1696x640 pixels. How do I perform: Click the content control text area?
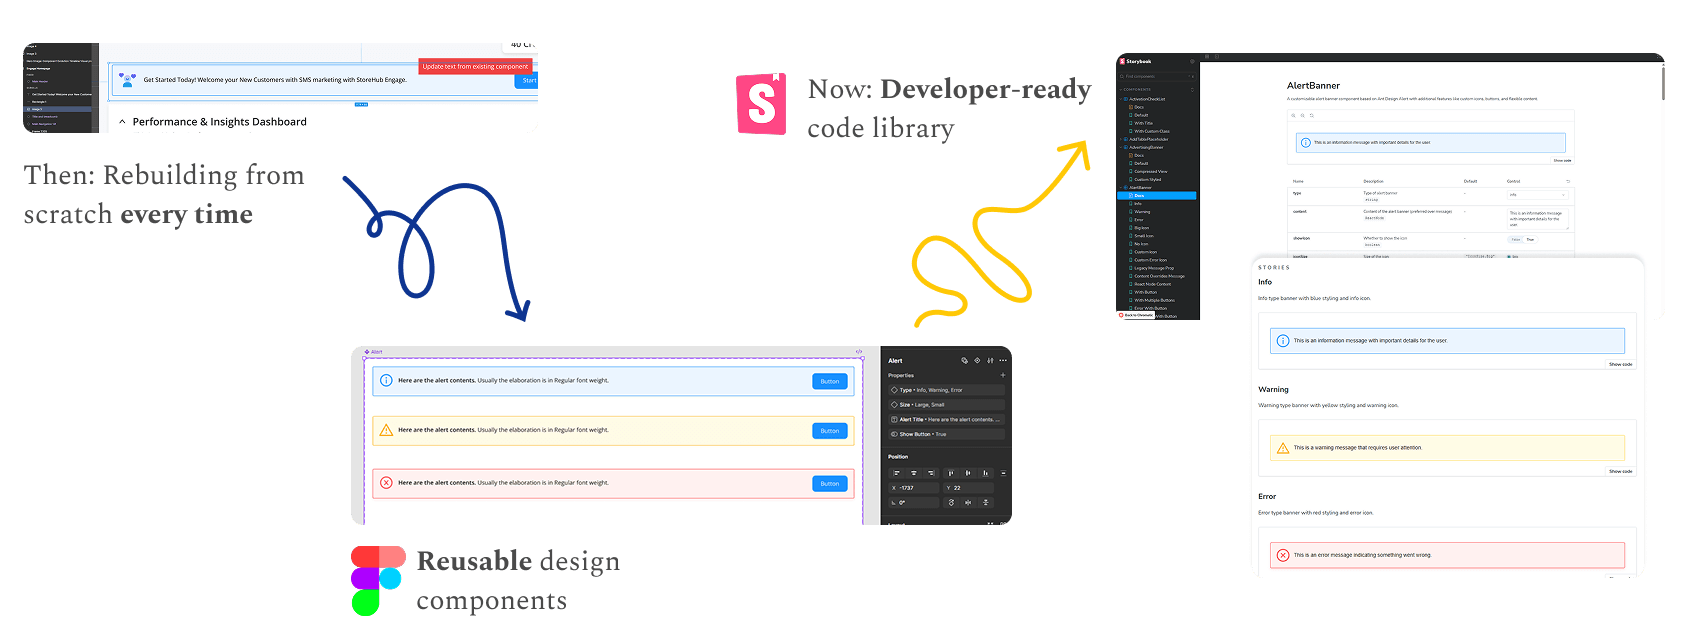click(1537, 219)
